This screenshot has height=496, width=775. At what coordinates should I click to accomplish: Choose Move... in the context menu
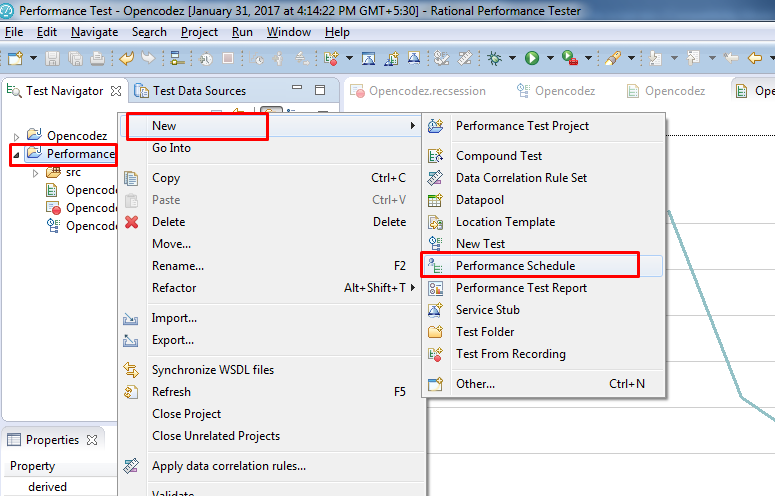pos(270,244)
